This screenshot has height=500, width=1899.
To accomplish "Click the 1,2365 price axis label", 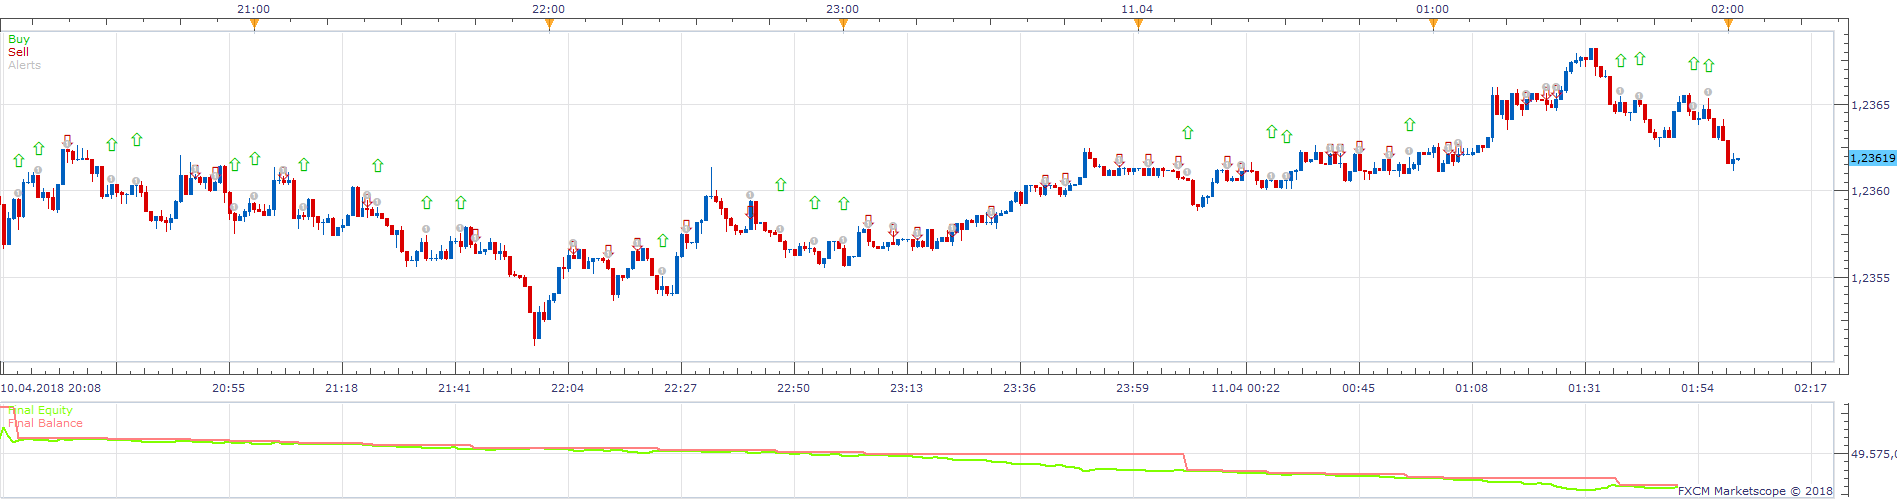I will (x=1870, y=105).
